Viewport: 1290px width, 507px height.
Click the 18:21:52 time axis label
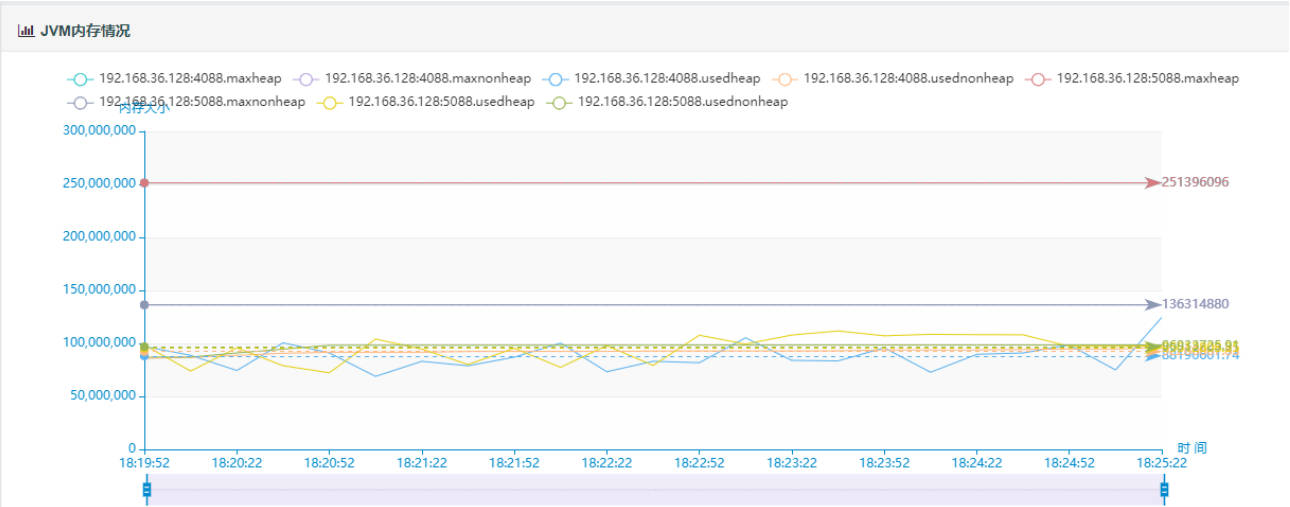point(514,464)
